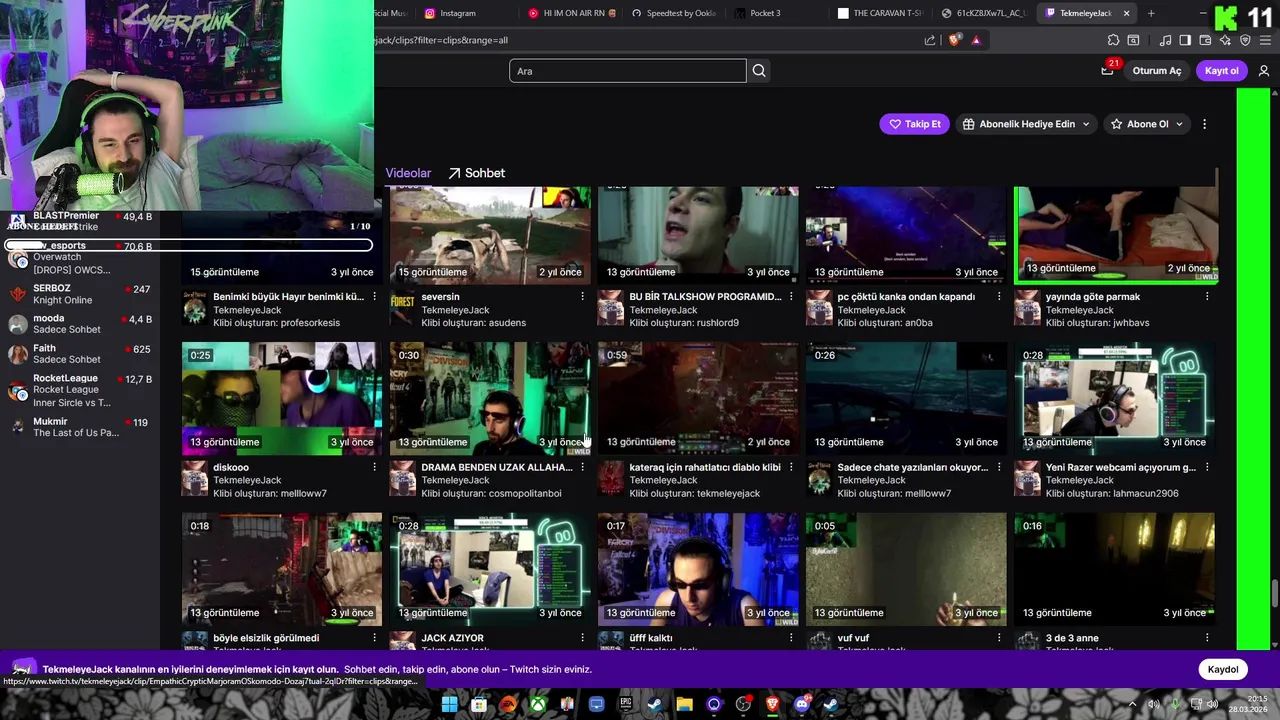Open the Leo AI sparkle icon
The width and height of the screenshot is (1280, 720).
point(1225,40)
